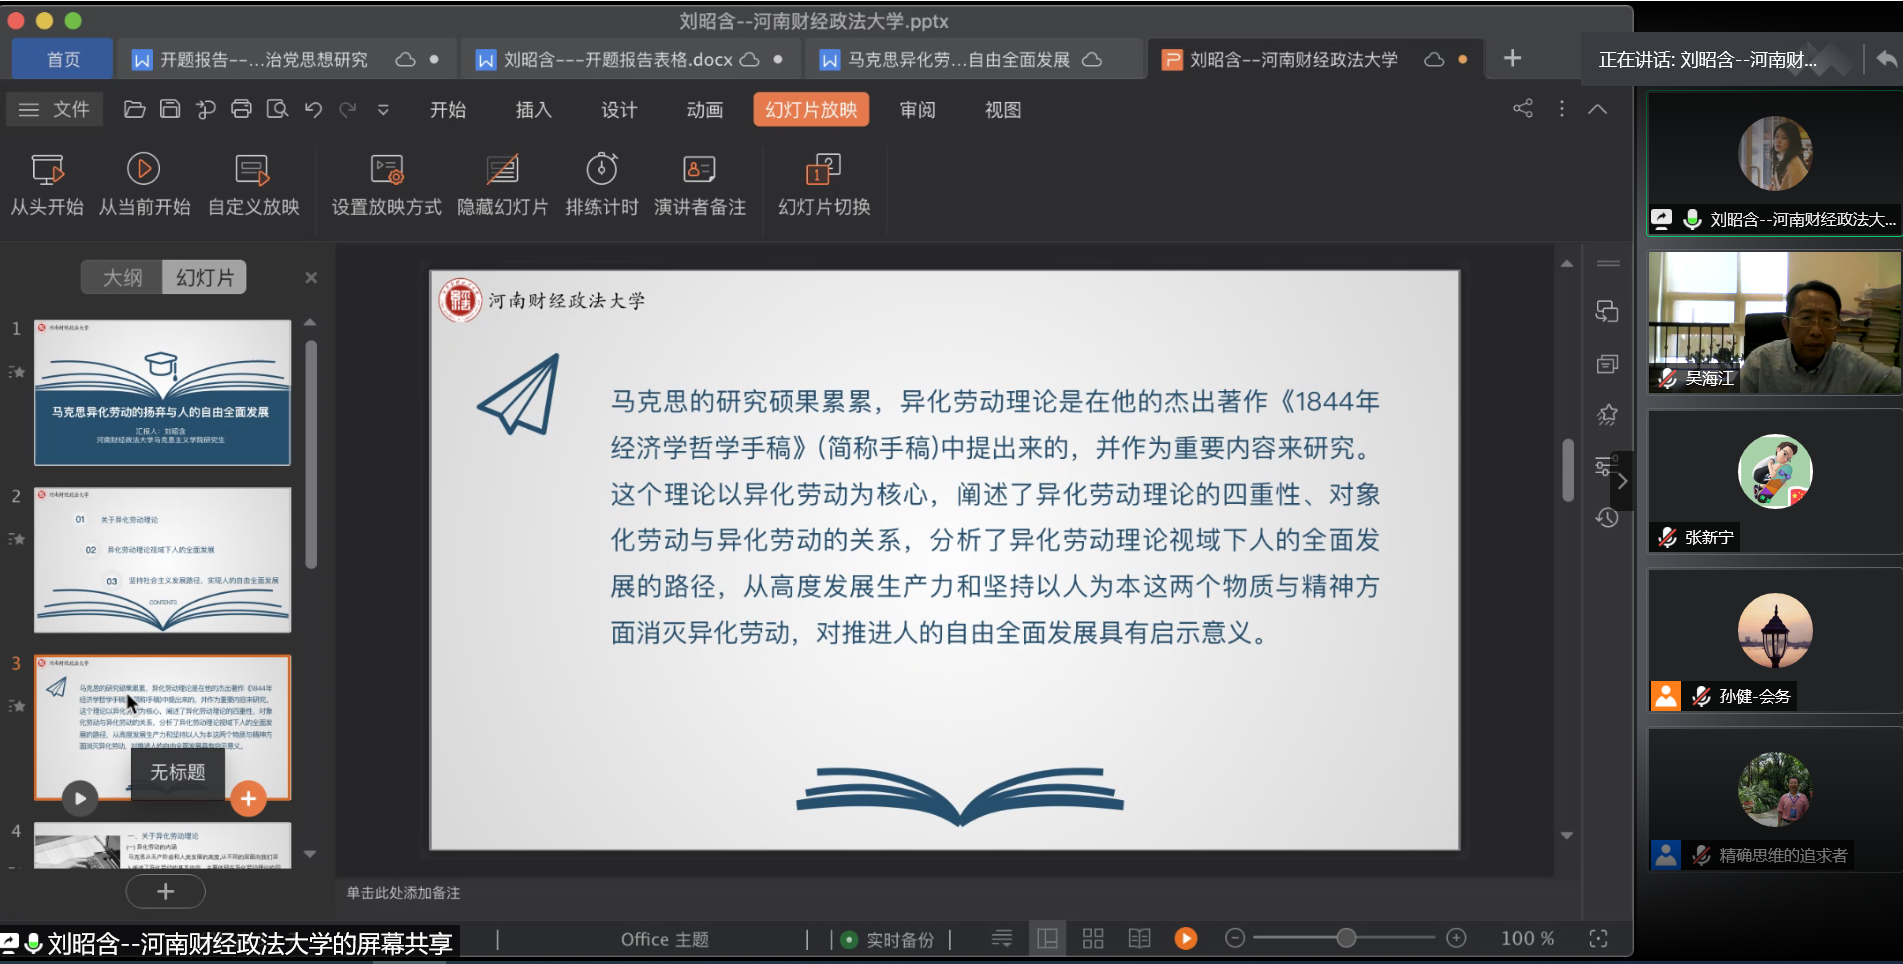Select slide 4 thumbnail
Viewport: 1903px width, 964px height.
[x=162, y=846]
